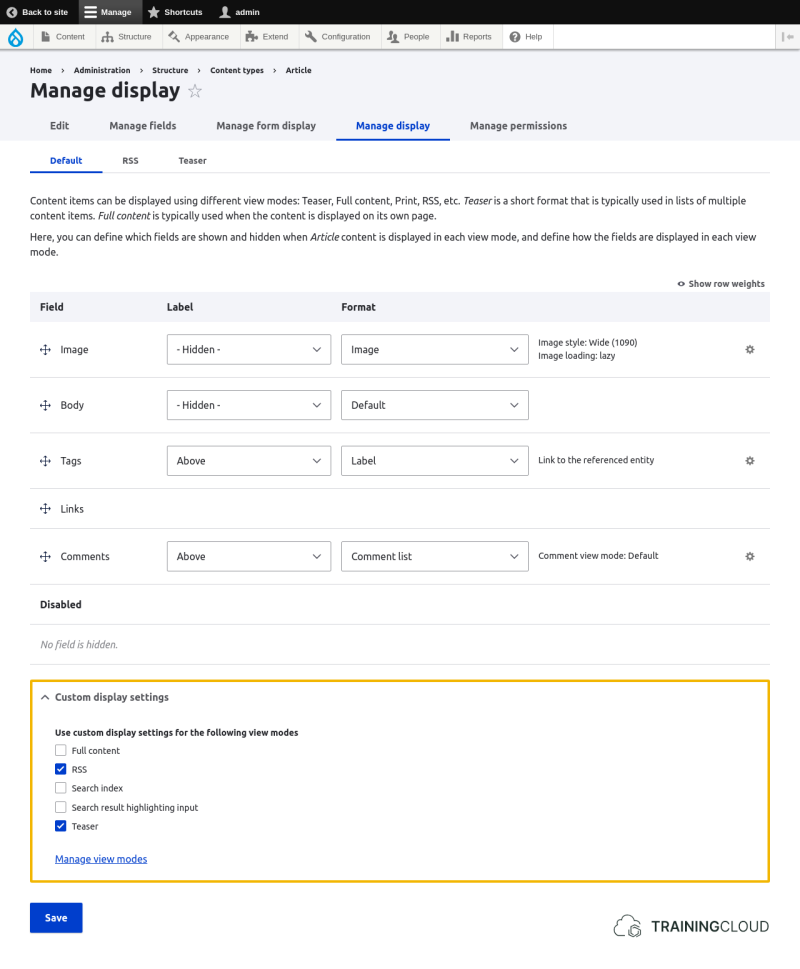Uncheck the RSS view mode checkbox

(61, 769)
